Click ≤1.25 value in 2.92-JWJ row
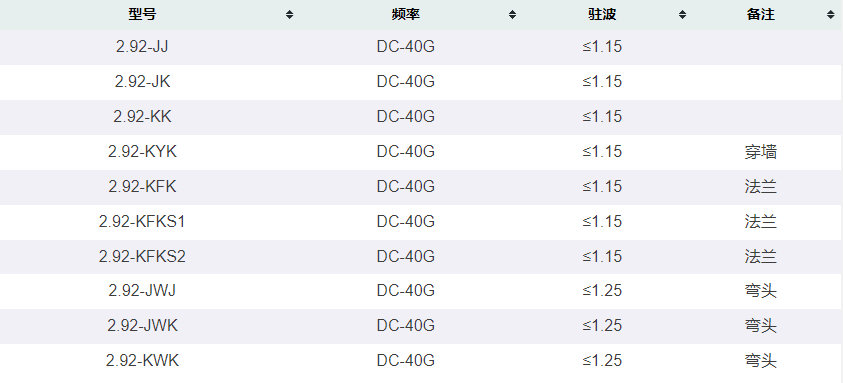 click(x=602, y=291)
